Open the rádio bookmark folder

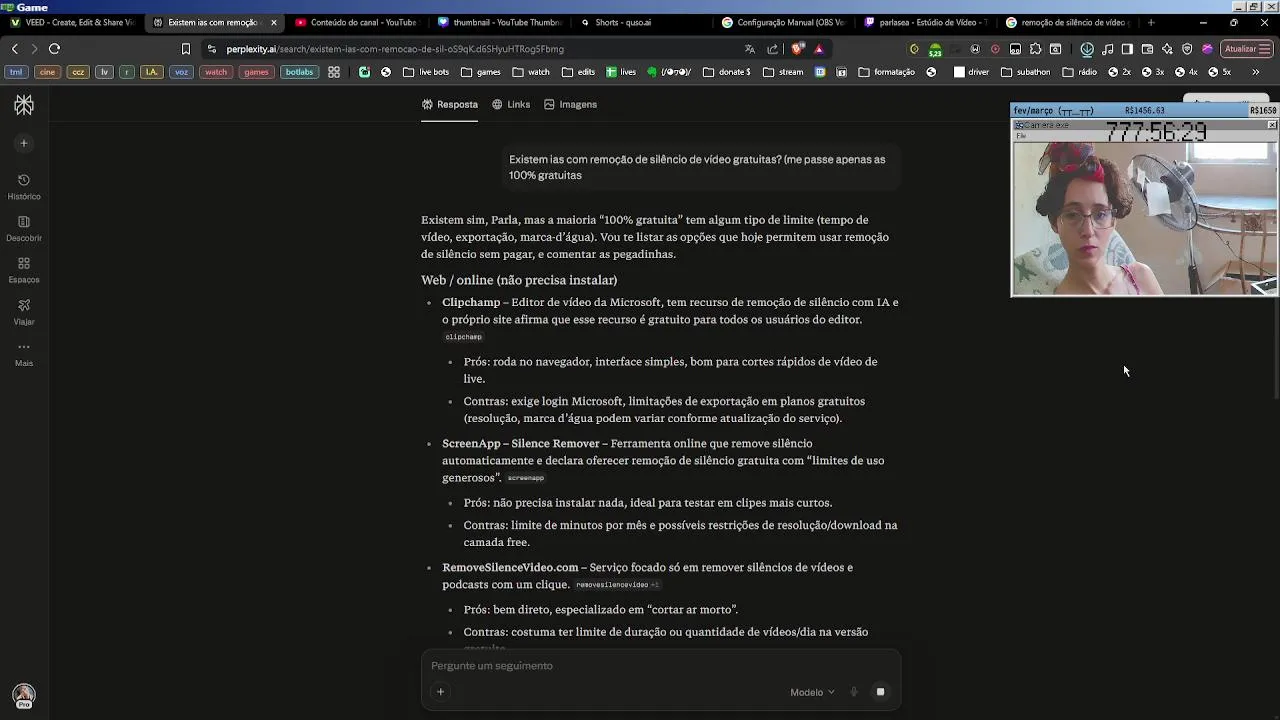tap(1079, 72)
